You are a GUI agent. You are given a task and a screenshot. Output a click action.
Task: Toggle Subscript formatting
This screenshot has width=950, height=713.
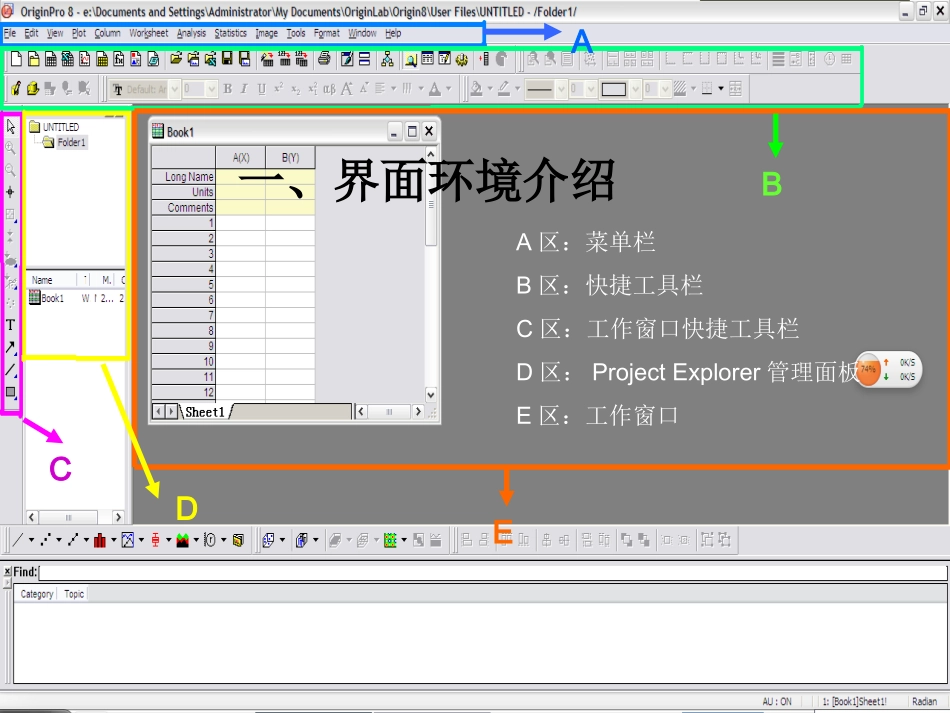(295, 89)
